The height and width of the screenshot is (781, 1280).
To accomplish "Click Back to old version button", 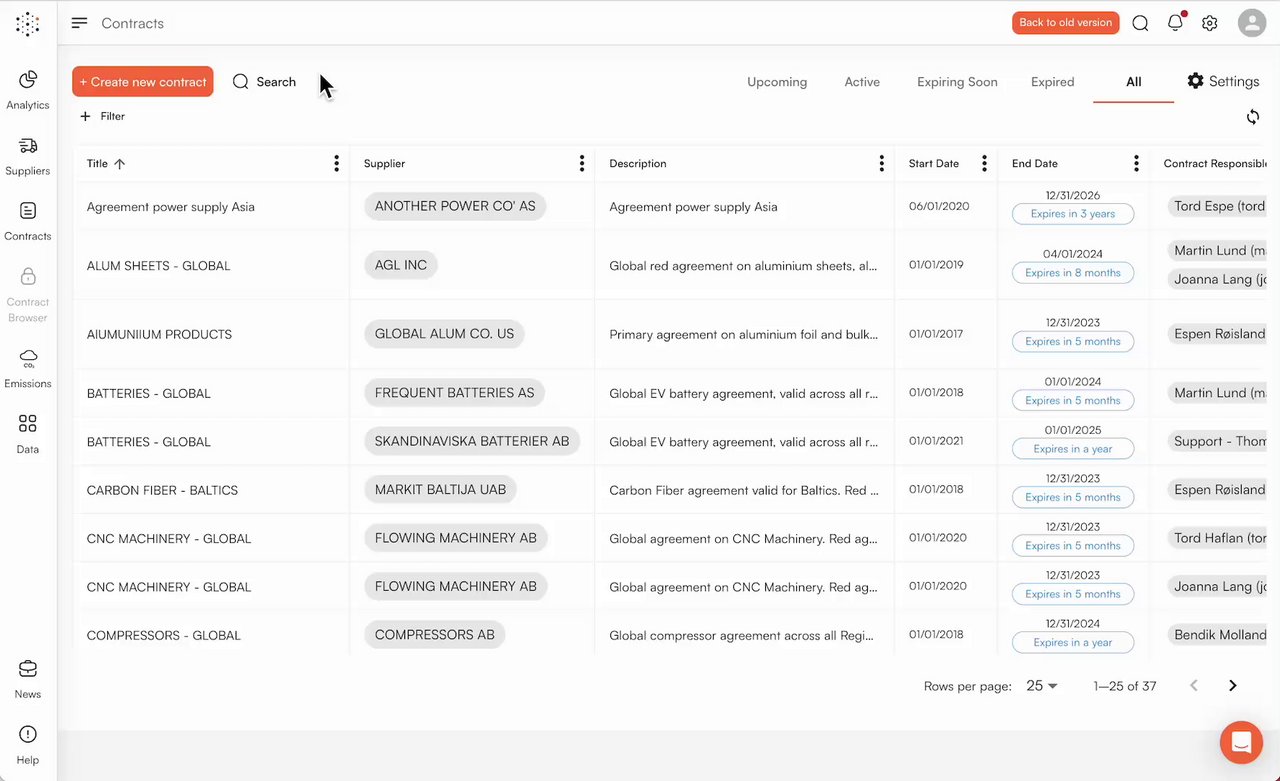I will (x=1065, y=23).
